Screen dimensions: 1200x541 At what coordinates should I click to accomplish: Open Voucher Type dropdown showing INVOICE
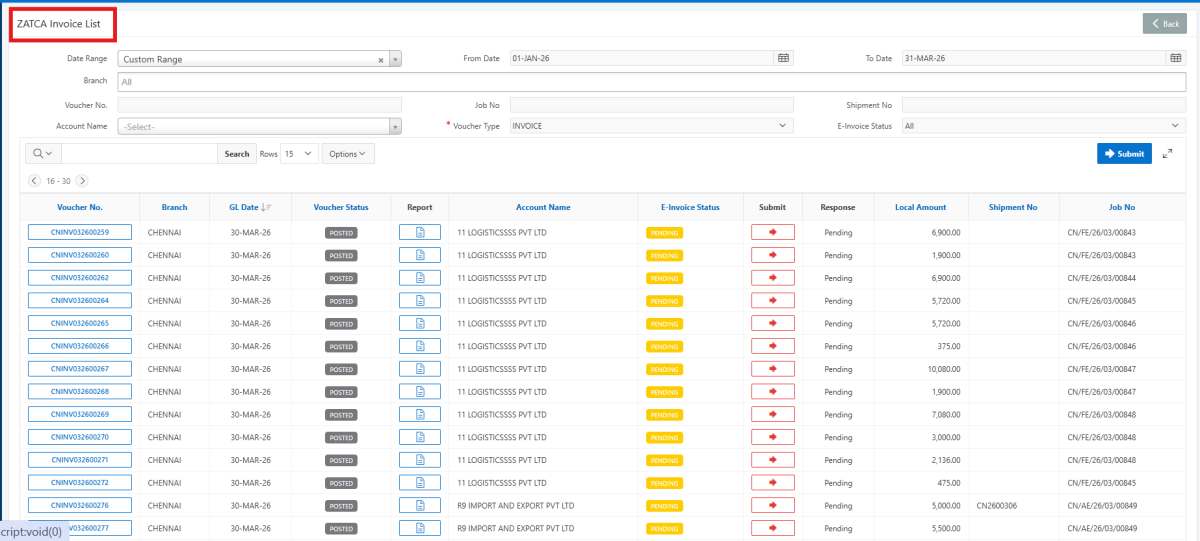coord(651,126)
